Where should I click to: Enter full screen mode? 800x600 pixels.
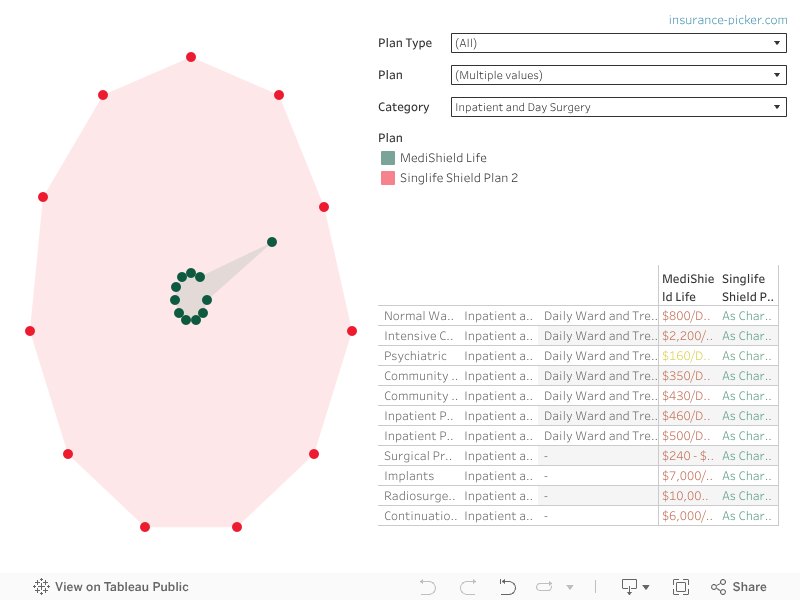pos(681,587)
